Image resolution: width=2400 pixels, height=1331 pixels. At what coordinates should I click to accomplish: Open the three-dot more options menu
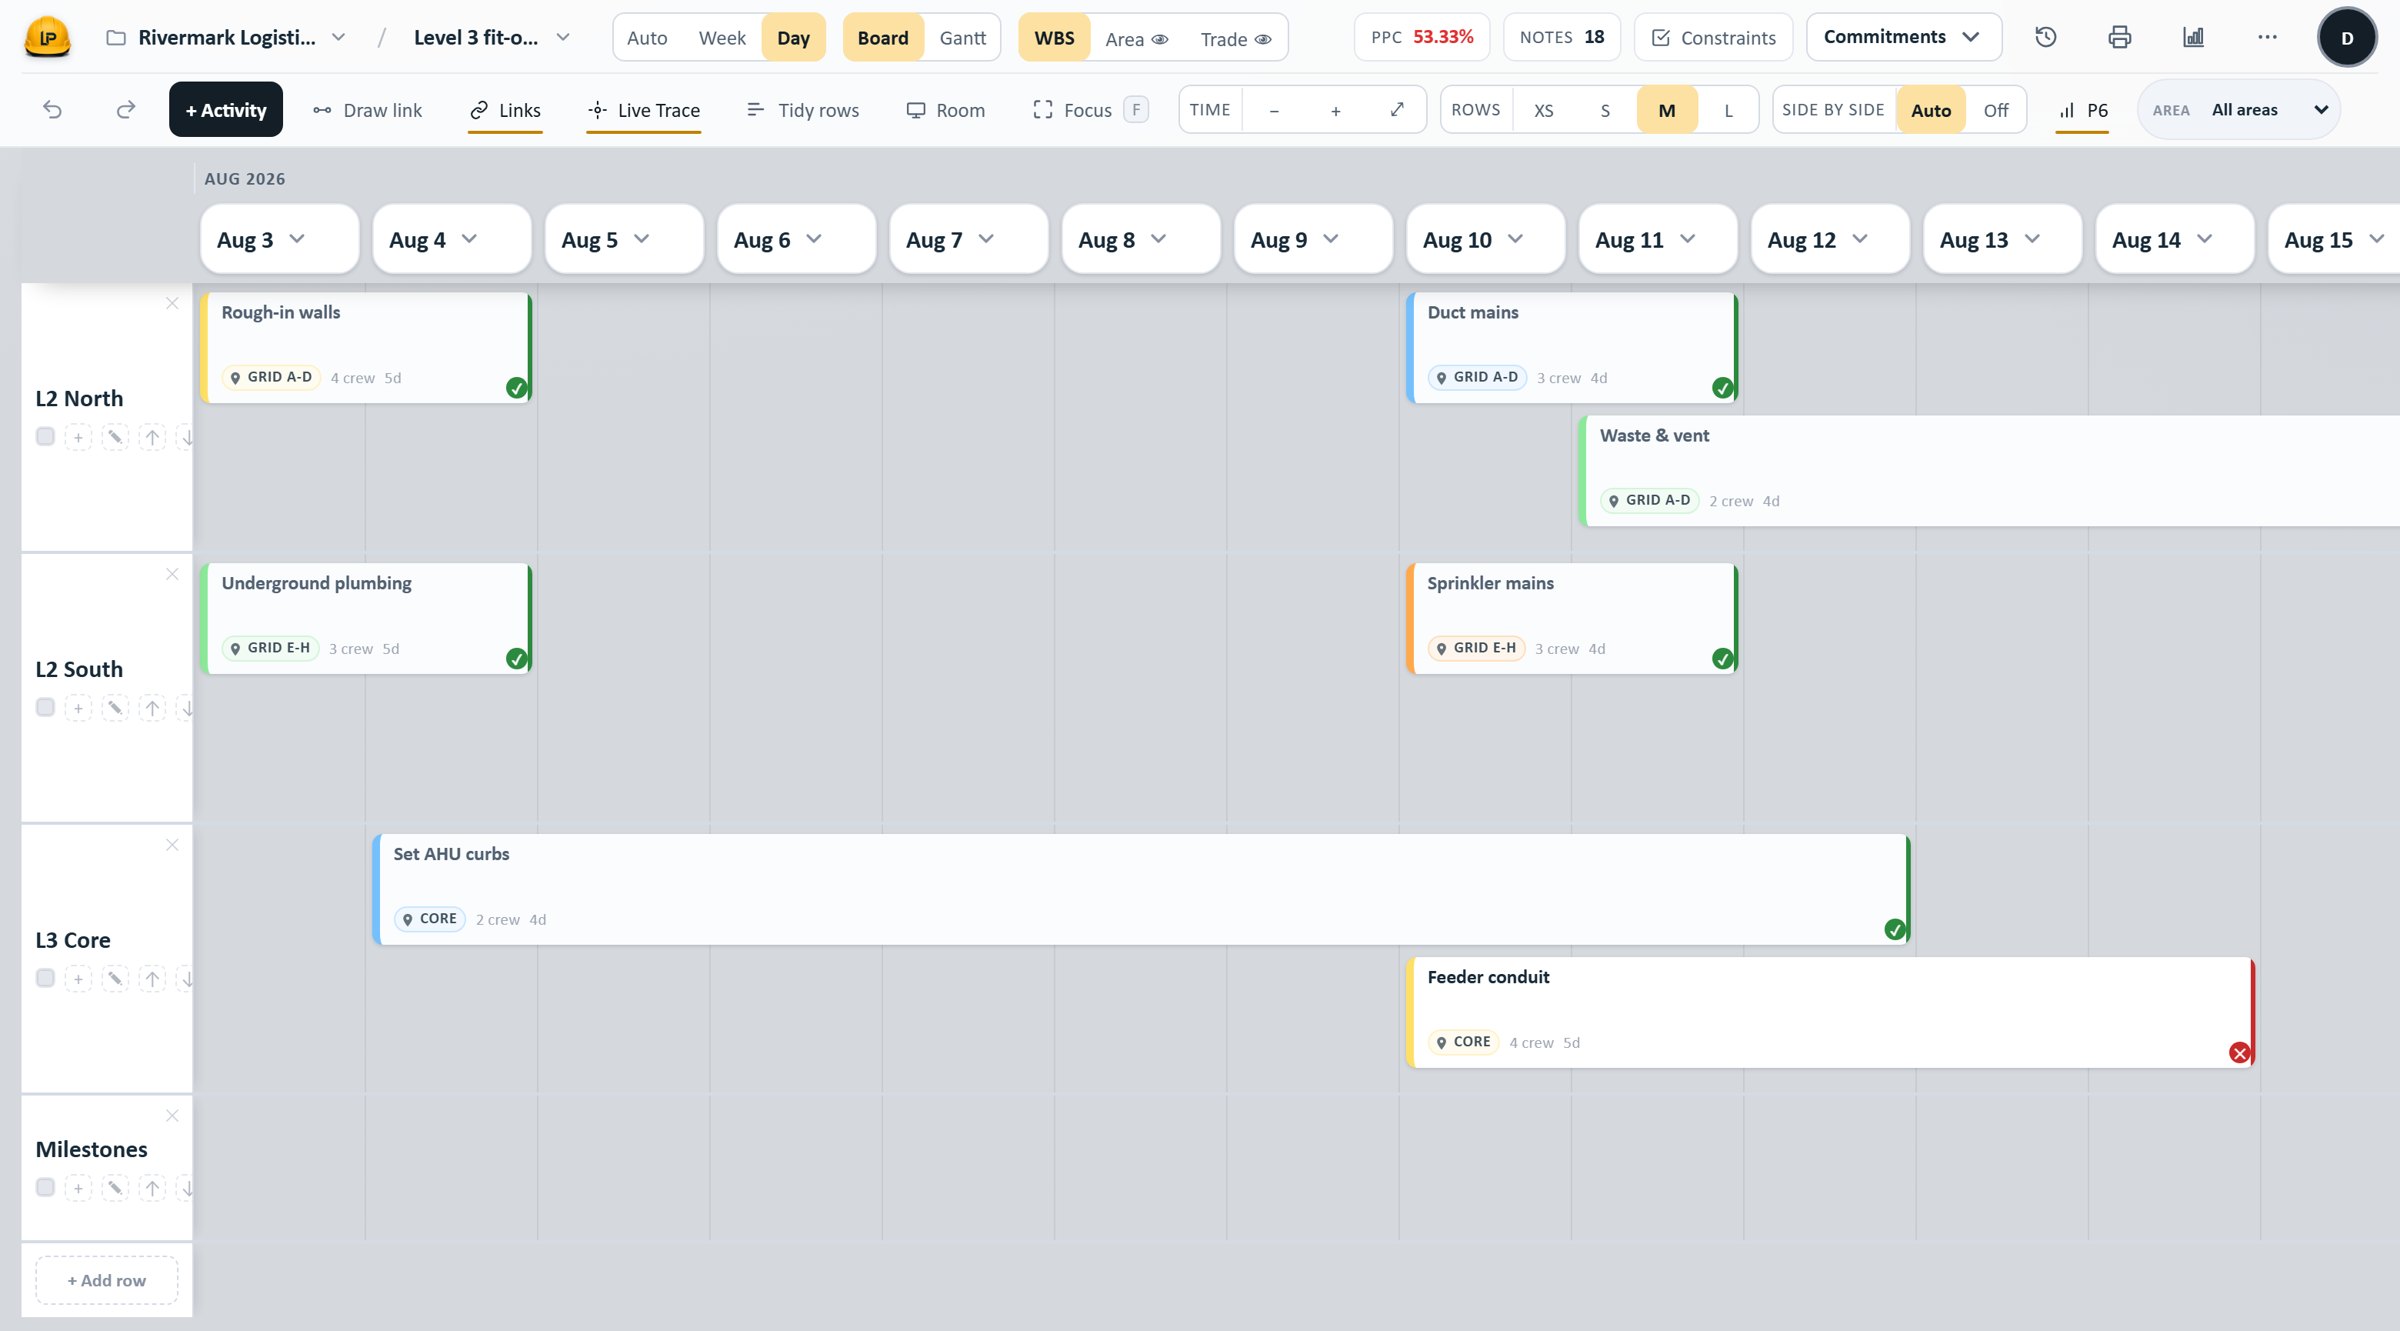[x=2267, y=37]
